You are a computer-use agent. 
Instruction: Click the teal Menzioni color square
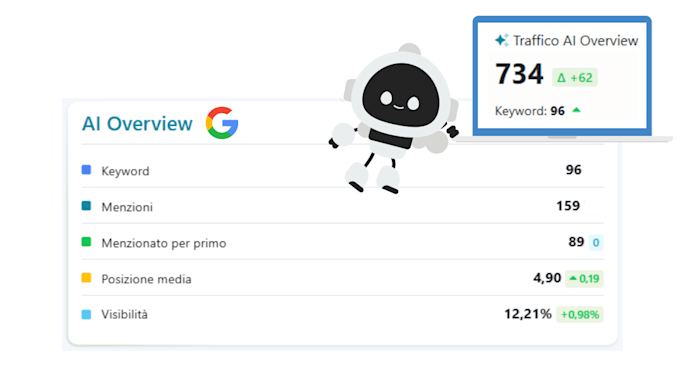(x=86, y=206)
